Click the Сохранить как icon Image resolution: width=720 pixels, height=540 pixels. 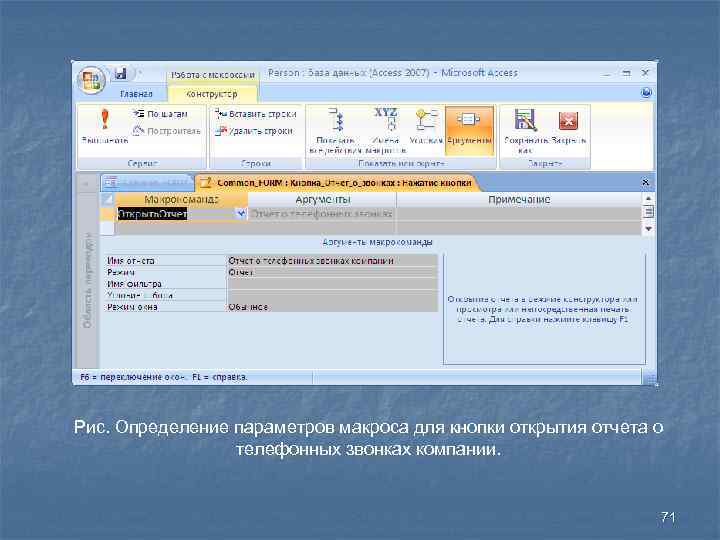click(x=525, y=131)
